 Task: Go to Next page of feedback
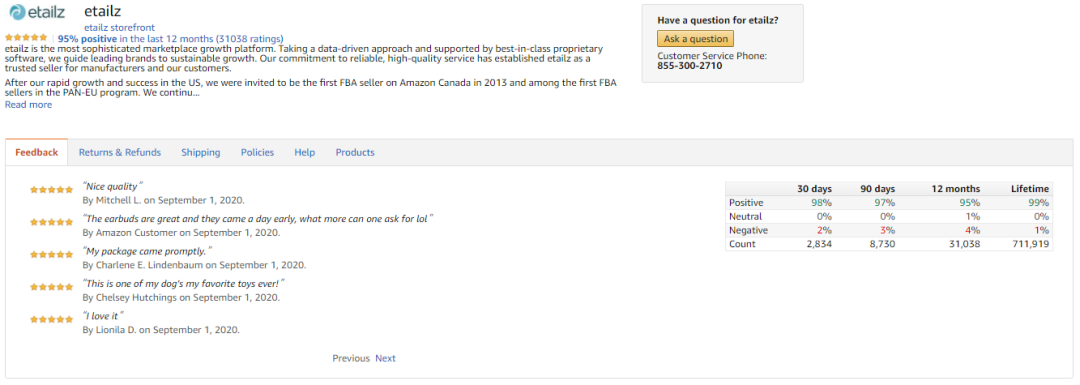click(x=386, y=358)
